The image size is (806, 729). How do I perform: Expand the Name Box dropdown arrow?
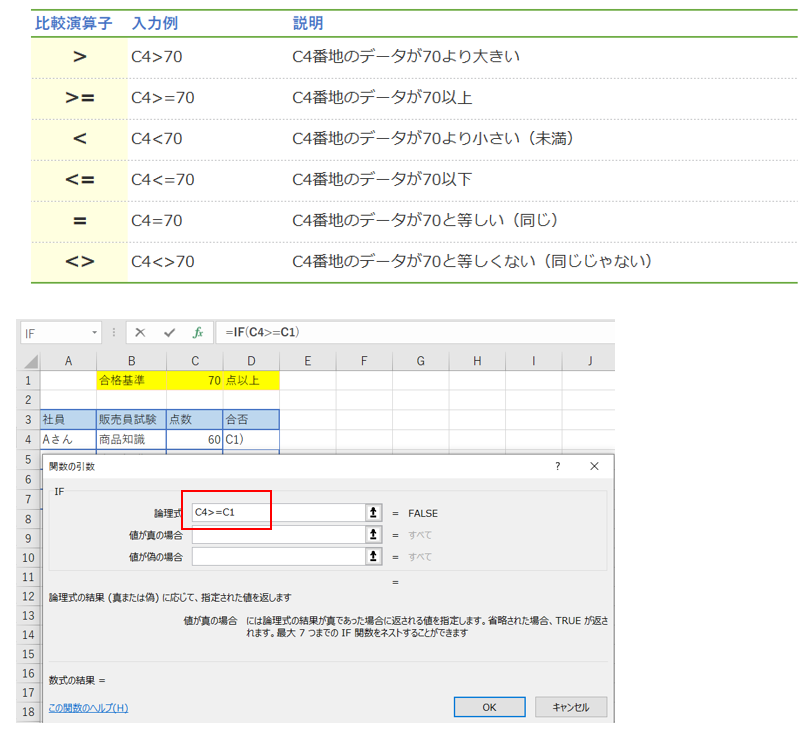[96, 333]
